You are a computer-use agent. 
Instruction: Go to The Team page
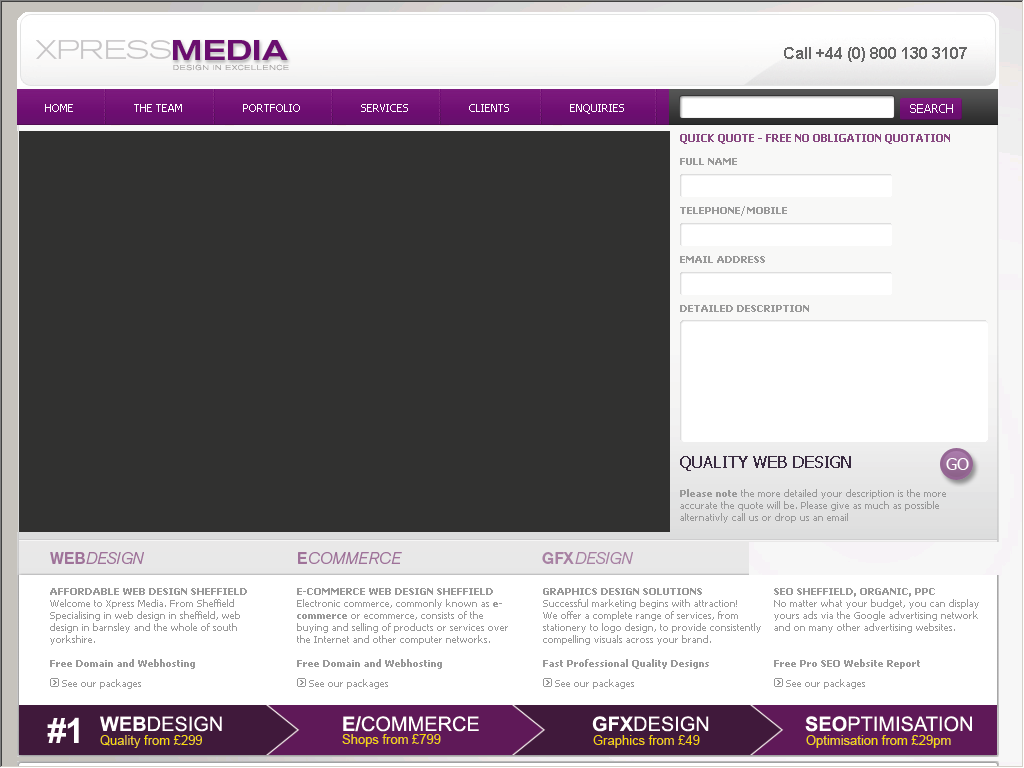coord(158,108)
